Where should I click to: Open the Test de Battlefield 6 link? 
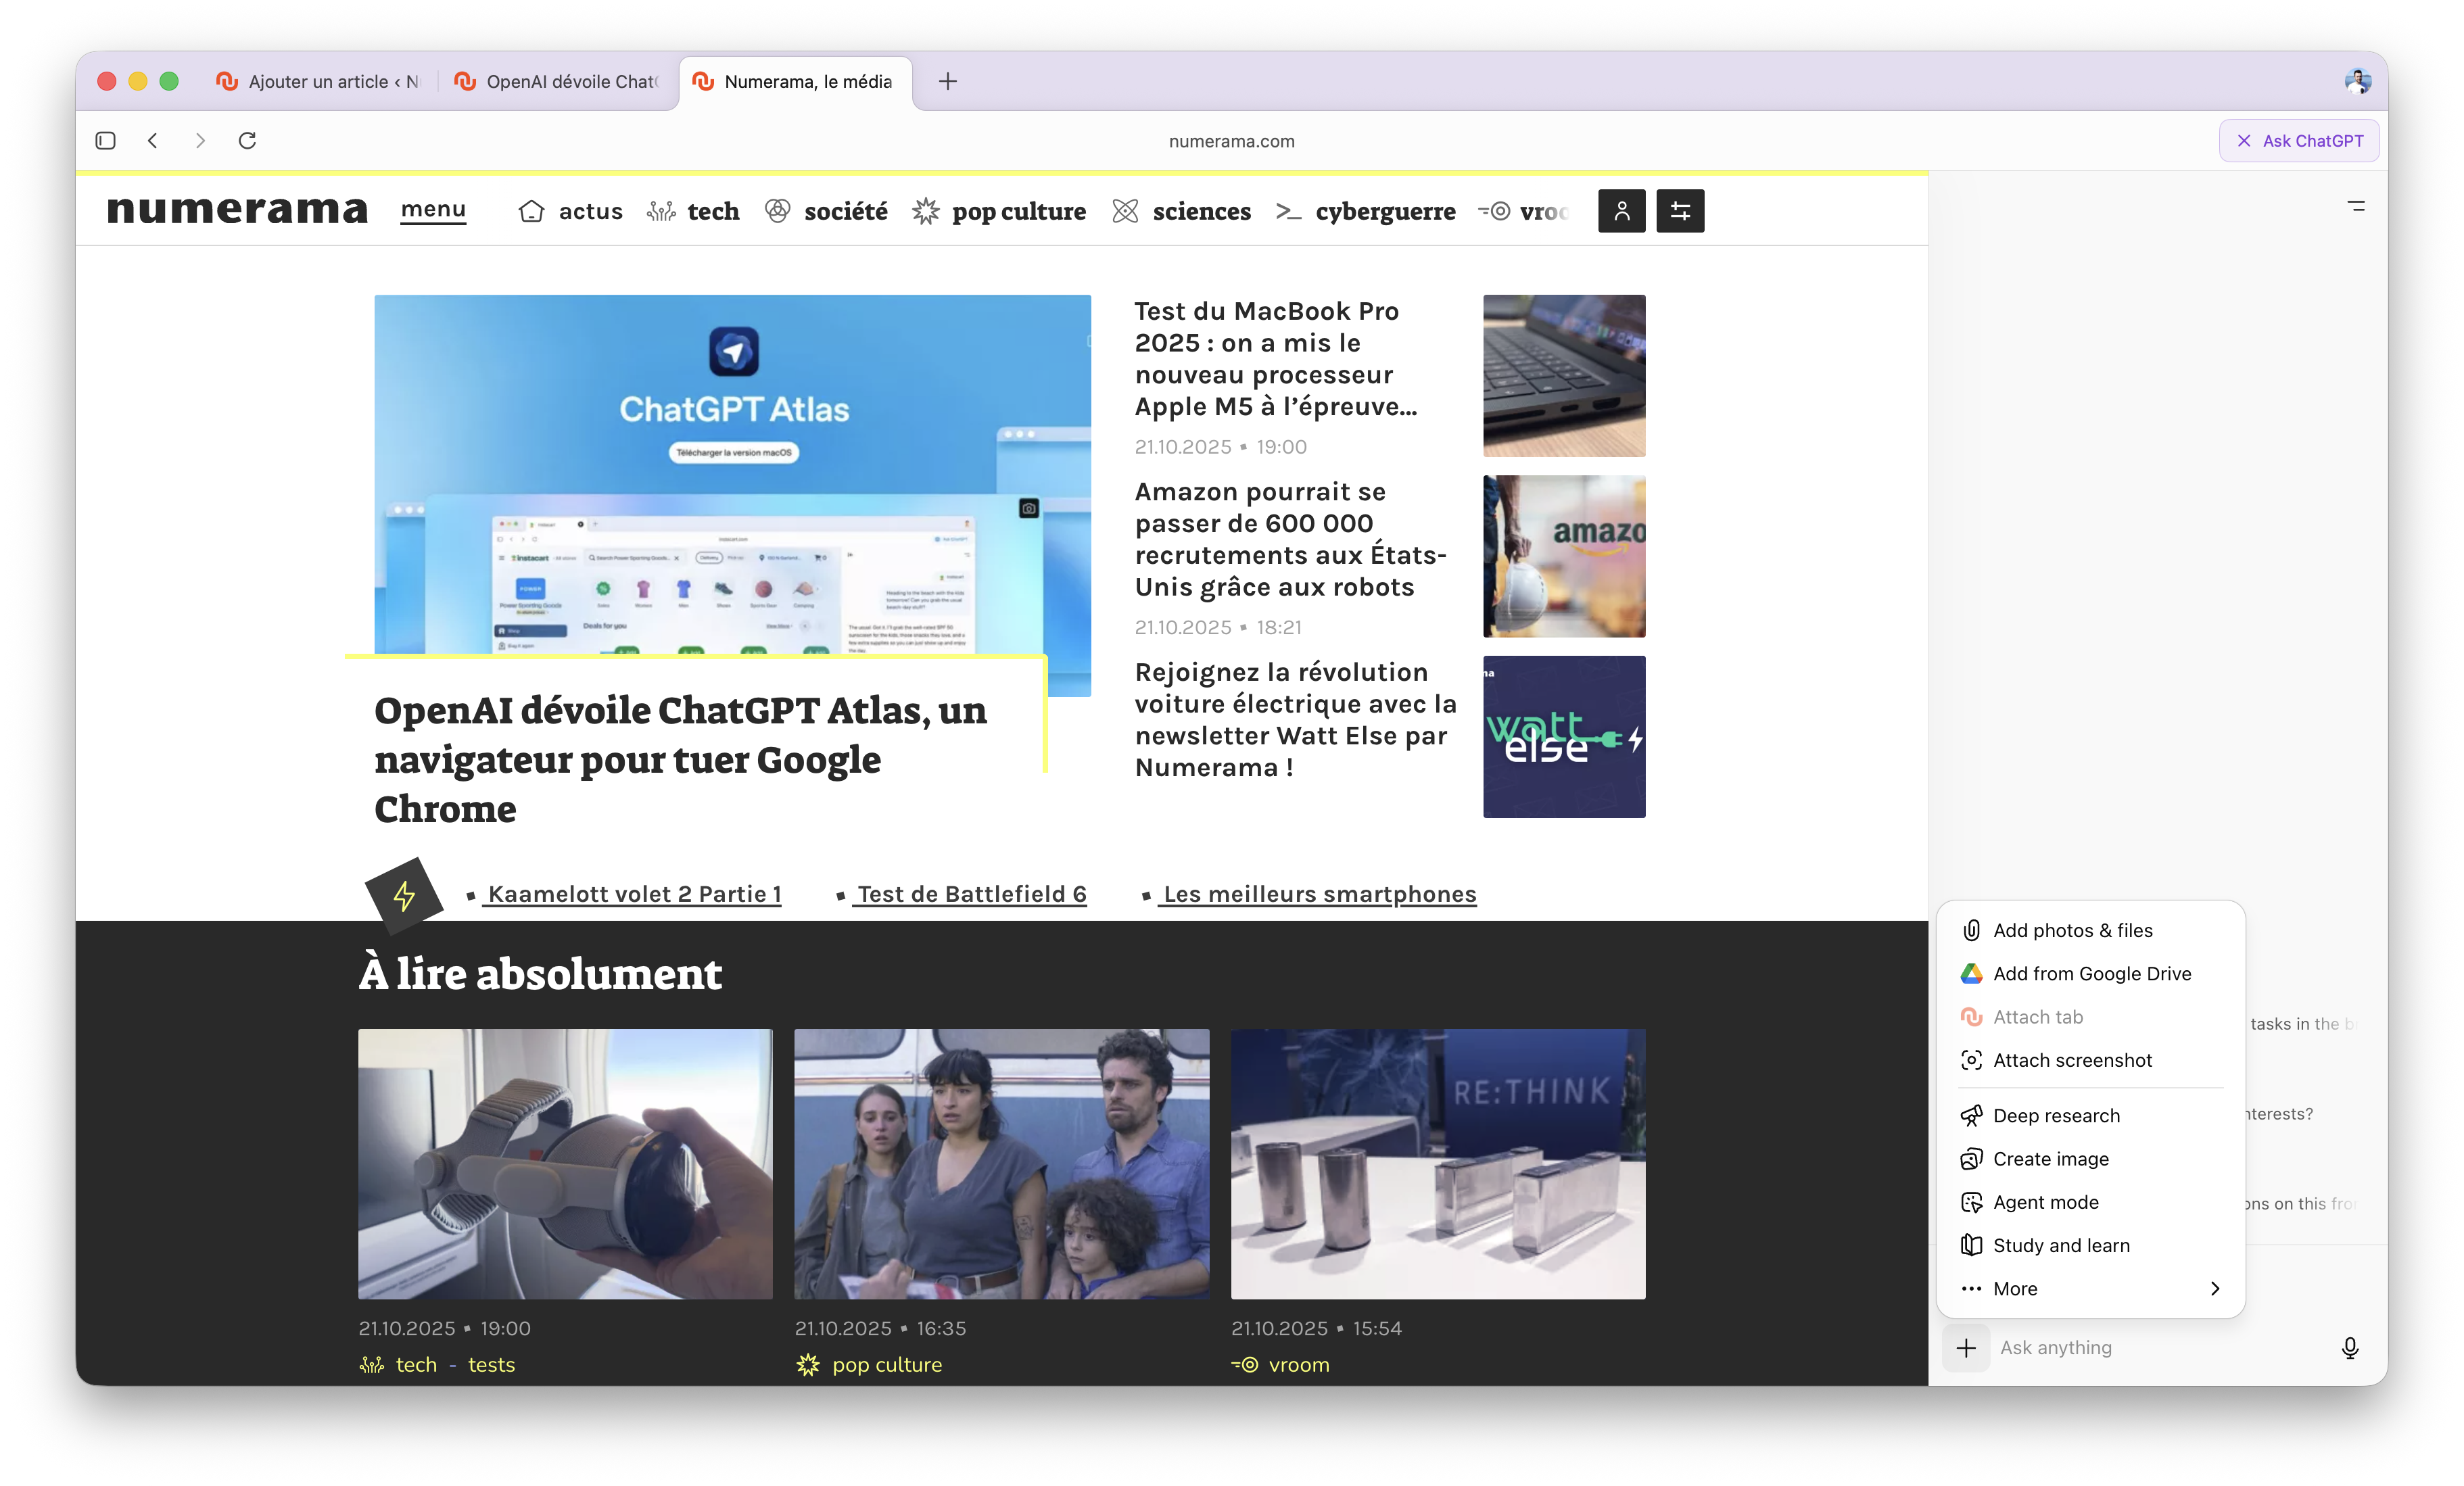(971, 894)
